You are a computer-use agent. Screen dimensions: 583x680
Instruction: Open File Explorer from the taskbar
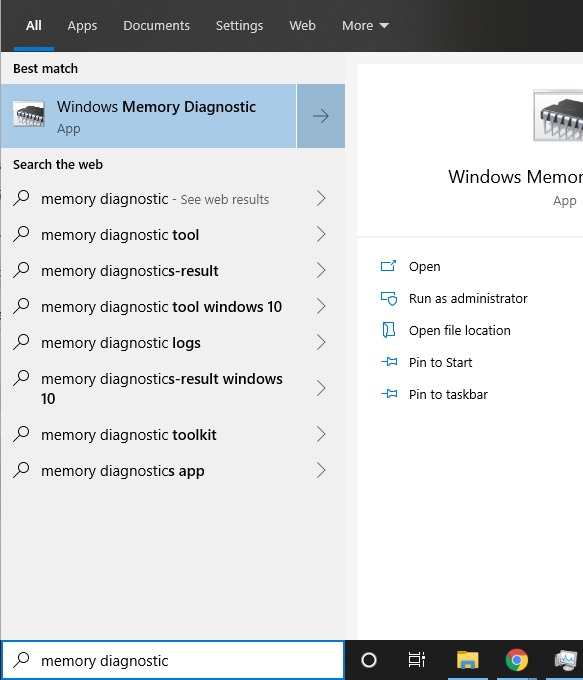click(x=467, y=660)
